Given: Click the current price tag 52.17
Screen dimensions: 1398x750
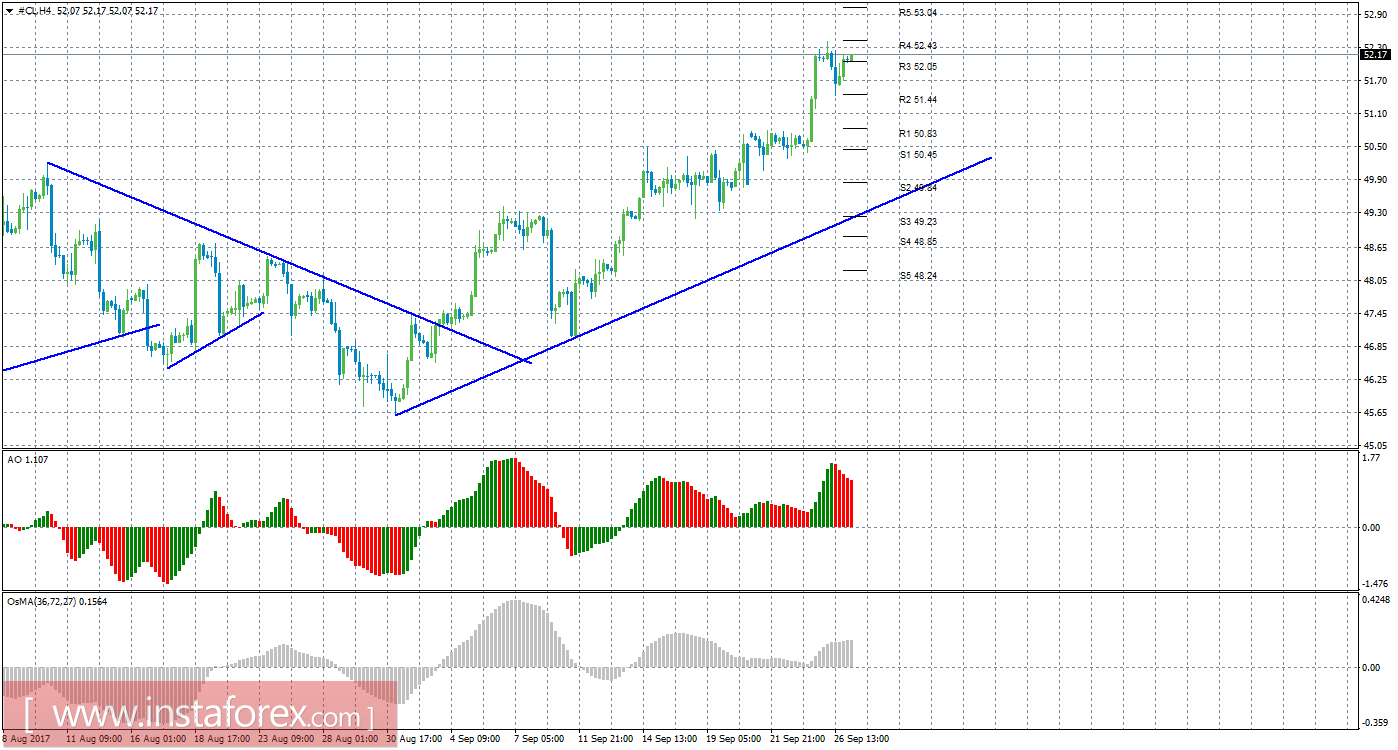Looking at the screenshot, I should (x=1375, y=55).
